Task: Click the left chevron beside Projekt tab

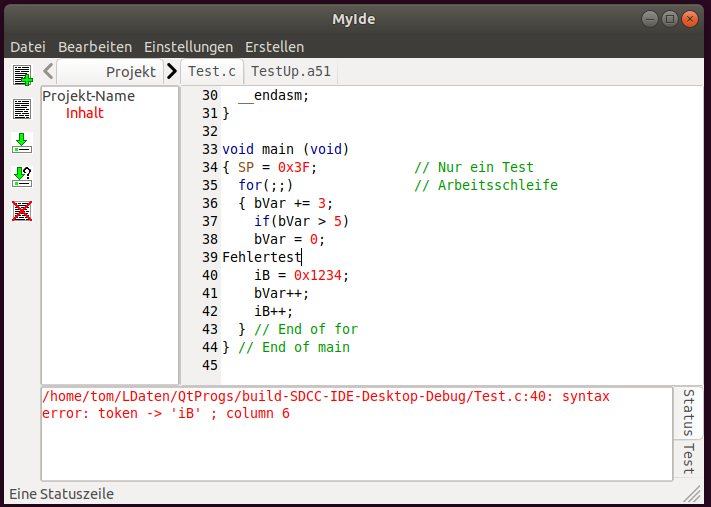Action: pos(48,71)
